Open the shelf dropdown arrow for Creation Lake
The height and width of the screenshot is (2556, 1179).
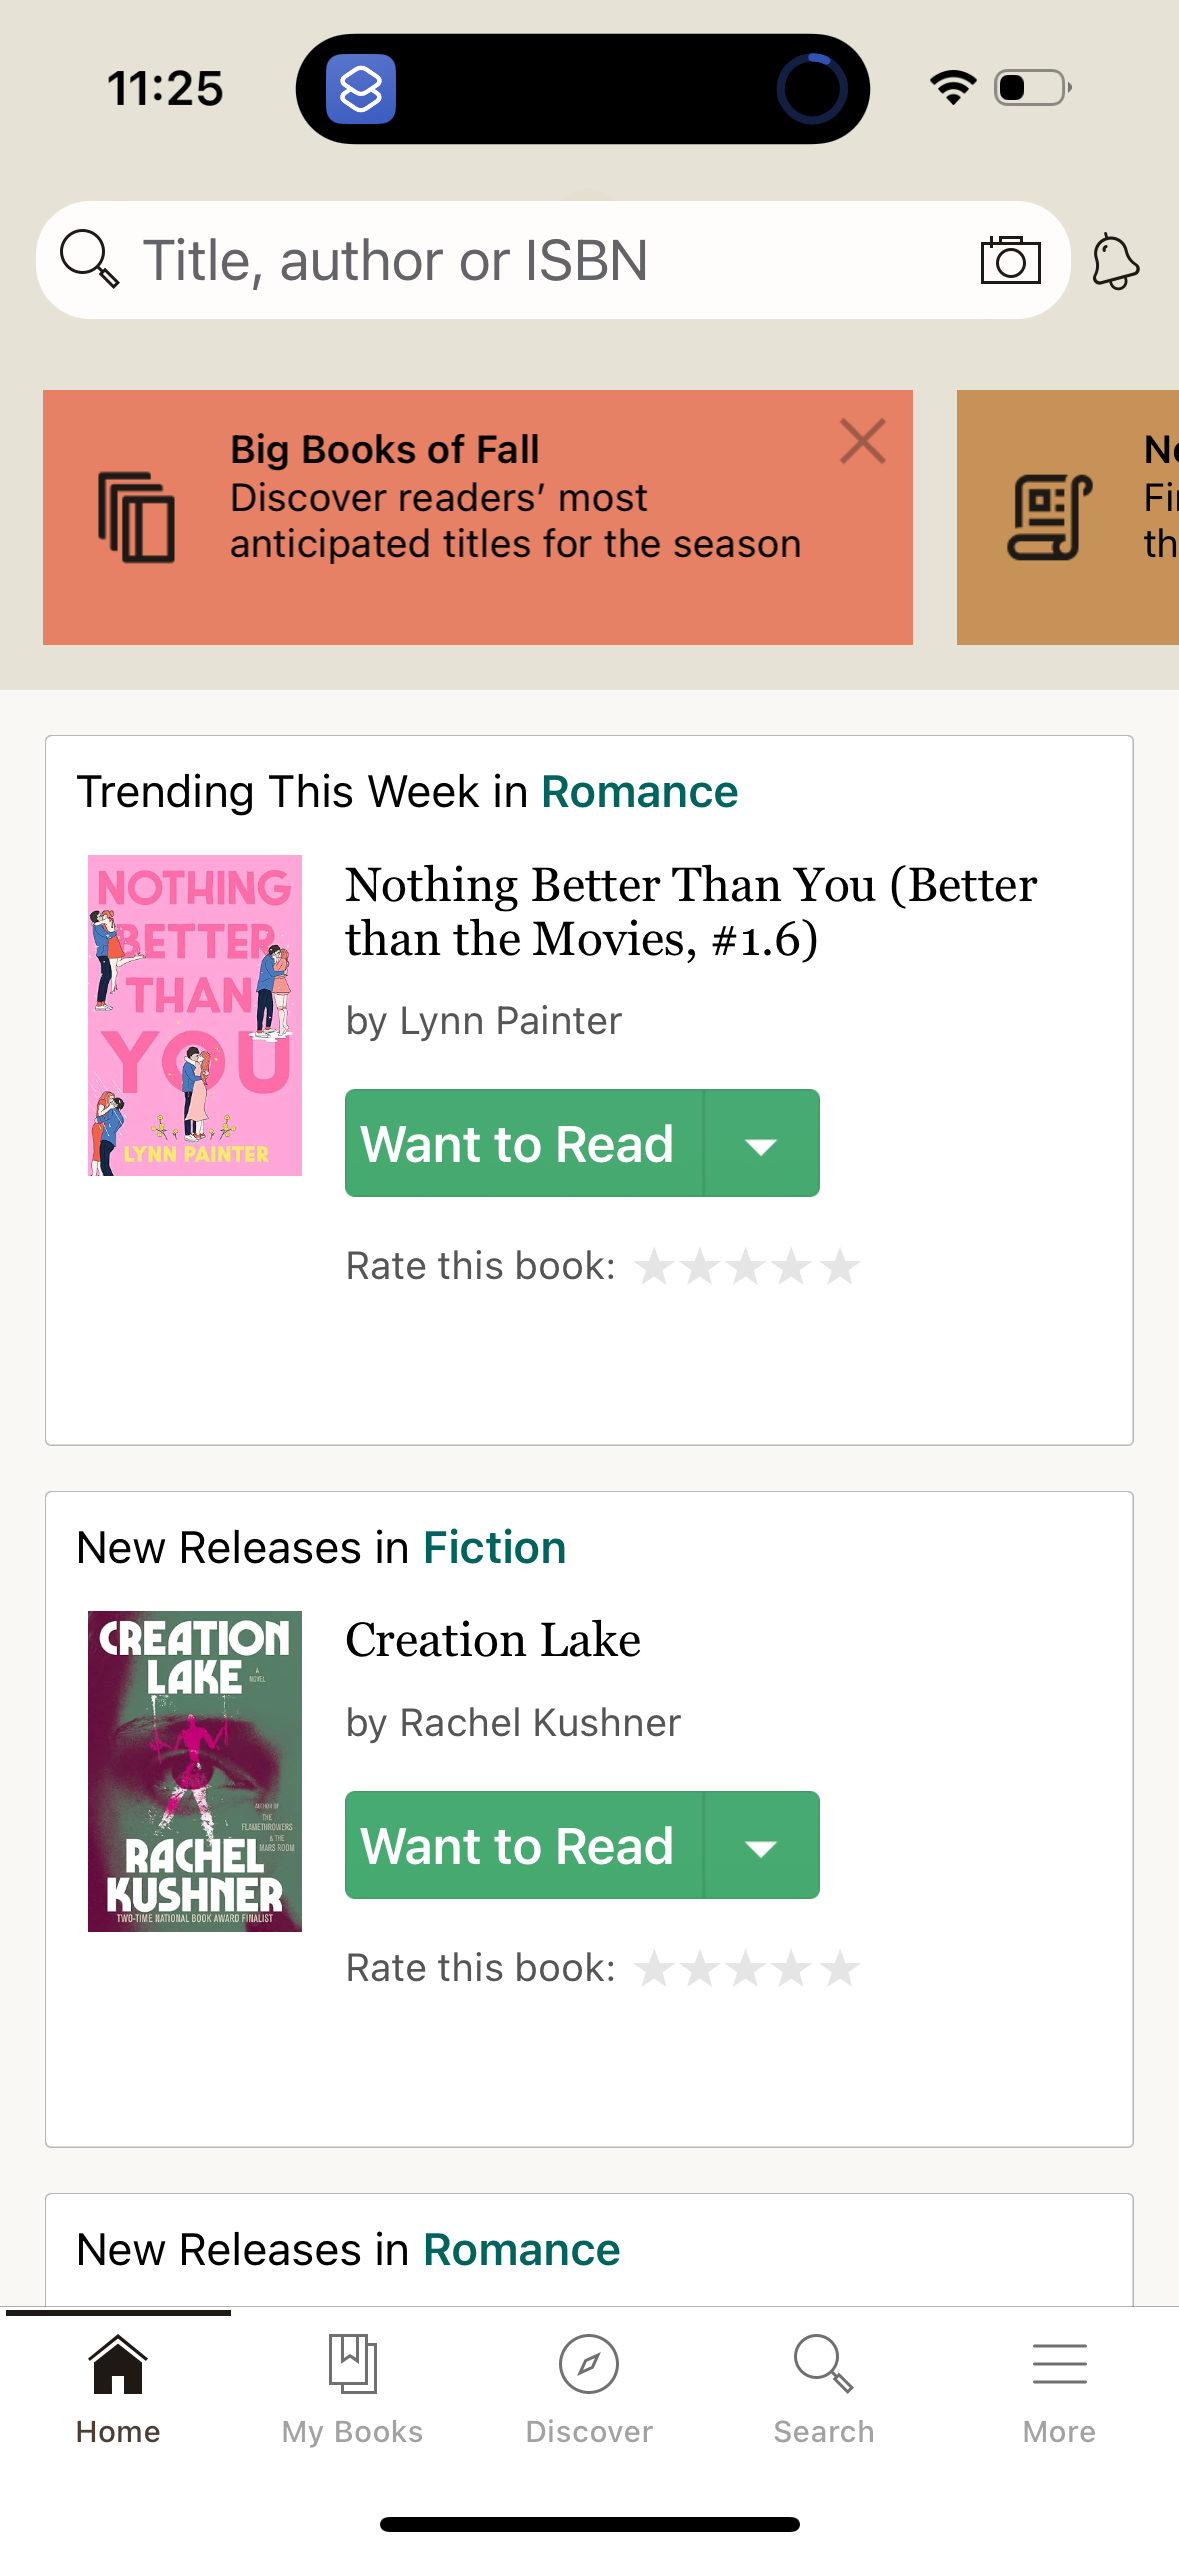point(762,1845)
